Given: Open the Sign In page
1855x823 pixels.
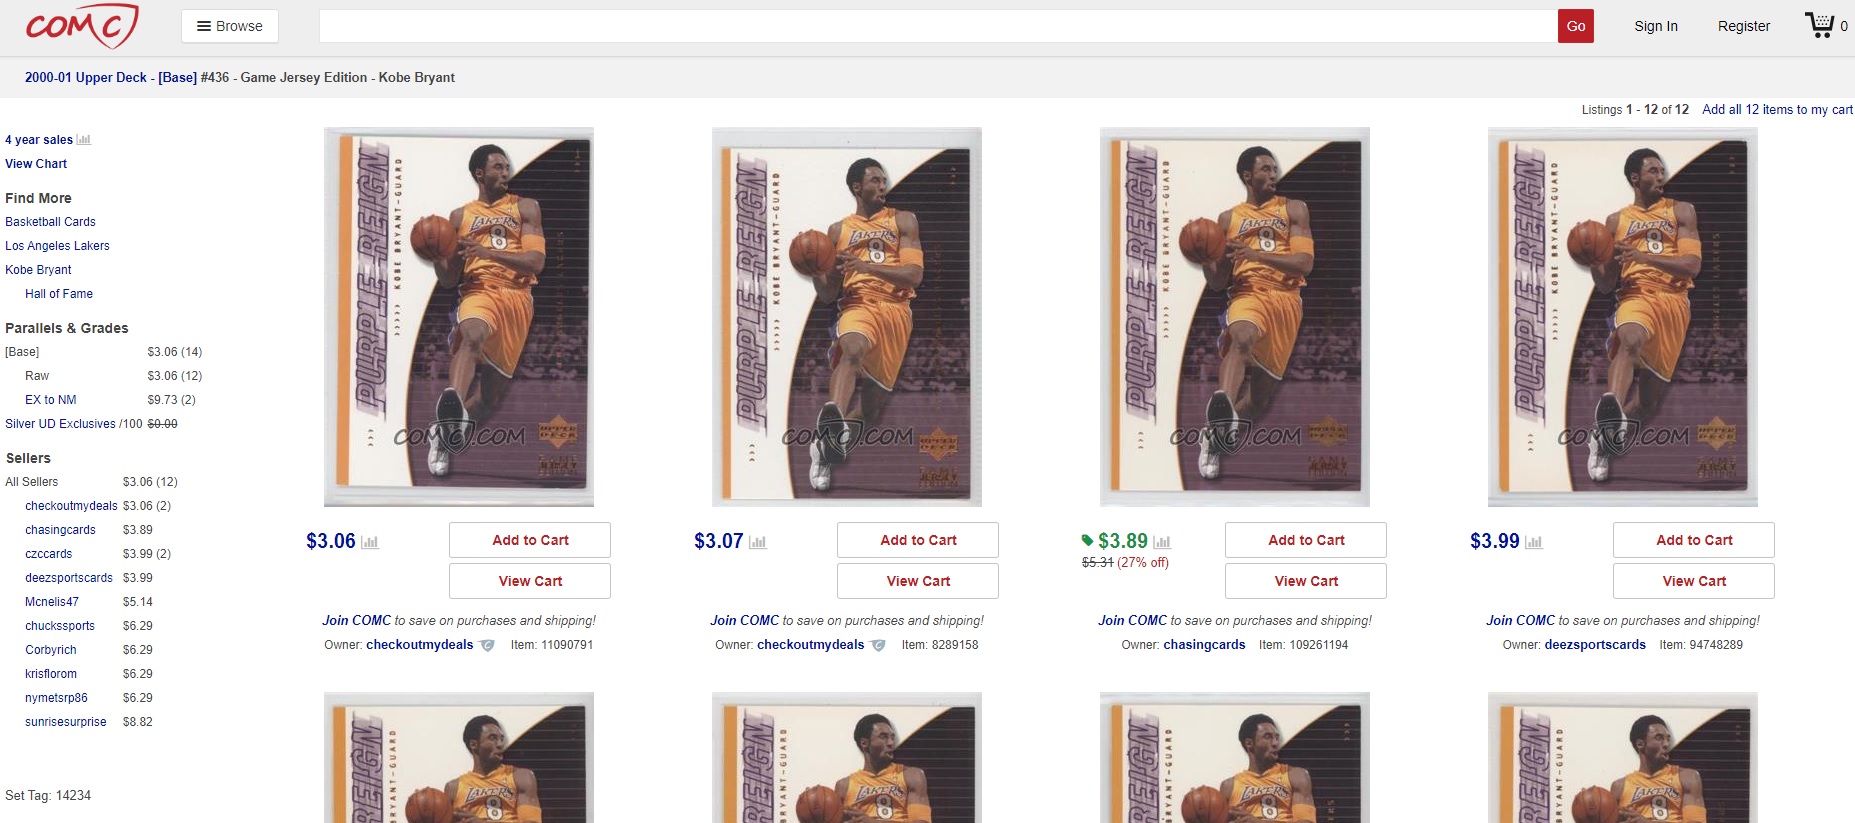Looking at the screenshot, I should 1656,26.
